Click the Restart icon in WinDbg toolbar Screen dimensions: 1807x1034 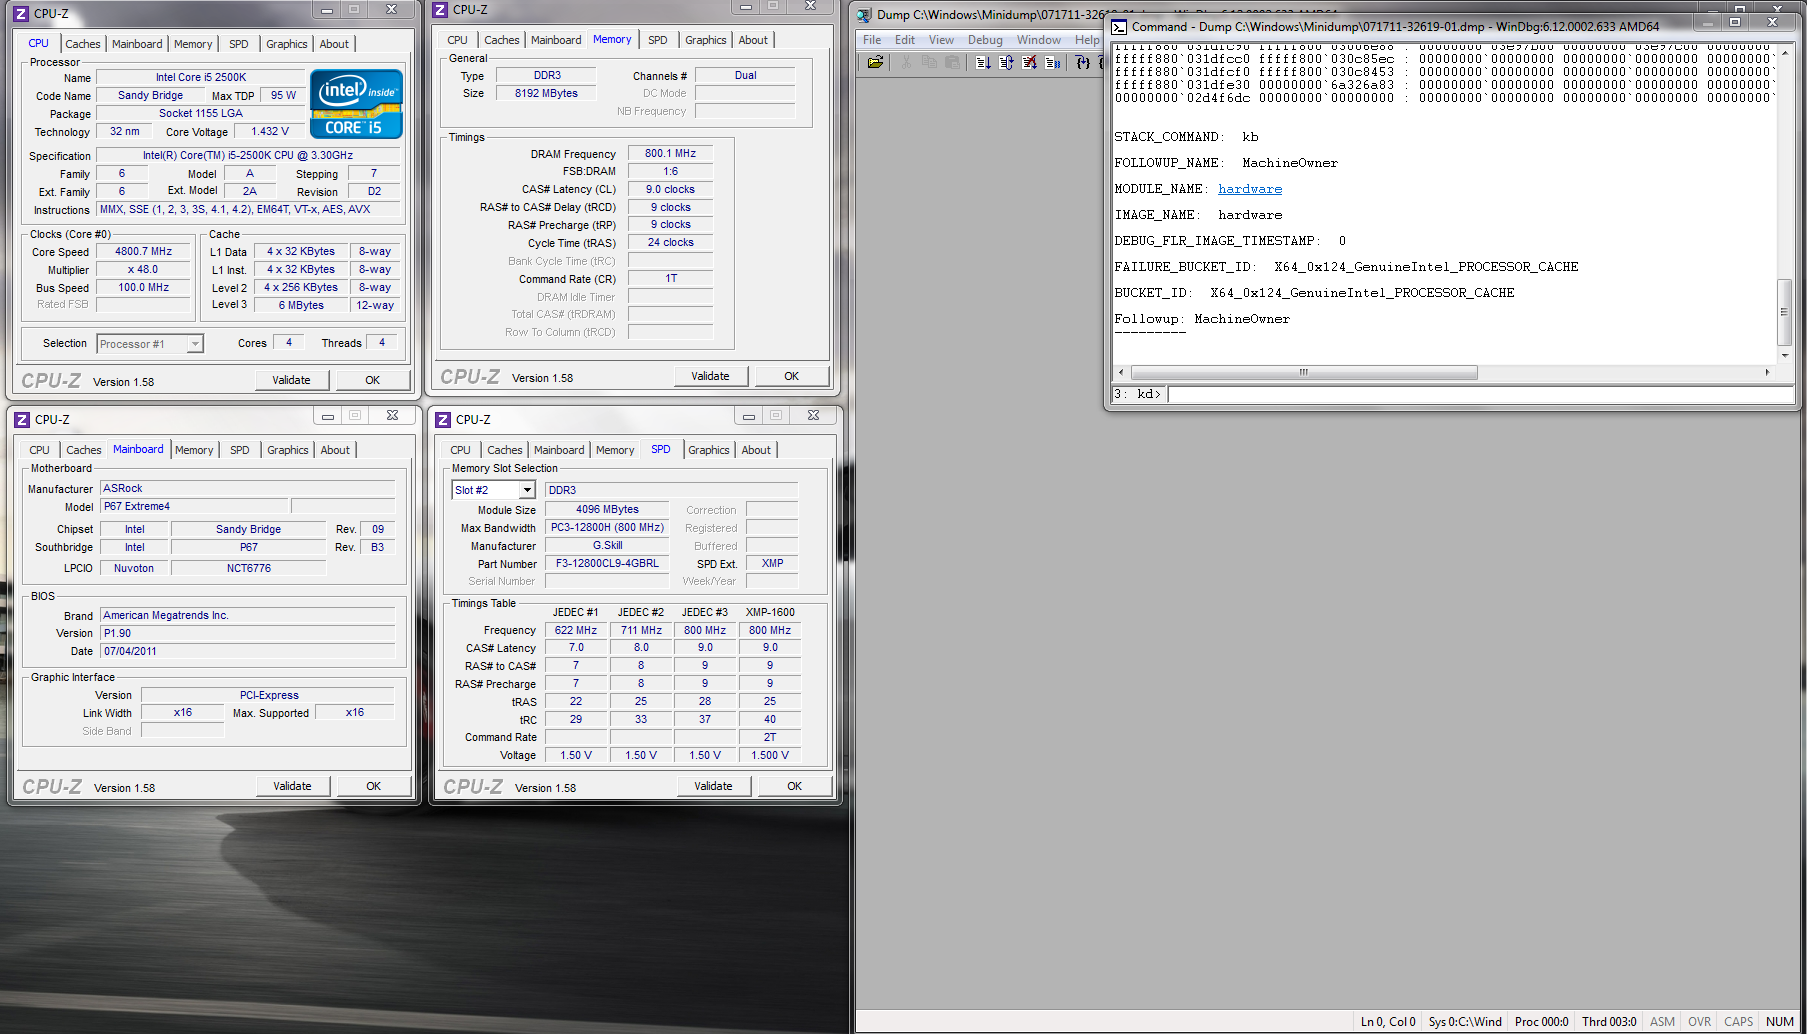(x=1006, y=62)
